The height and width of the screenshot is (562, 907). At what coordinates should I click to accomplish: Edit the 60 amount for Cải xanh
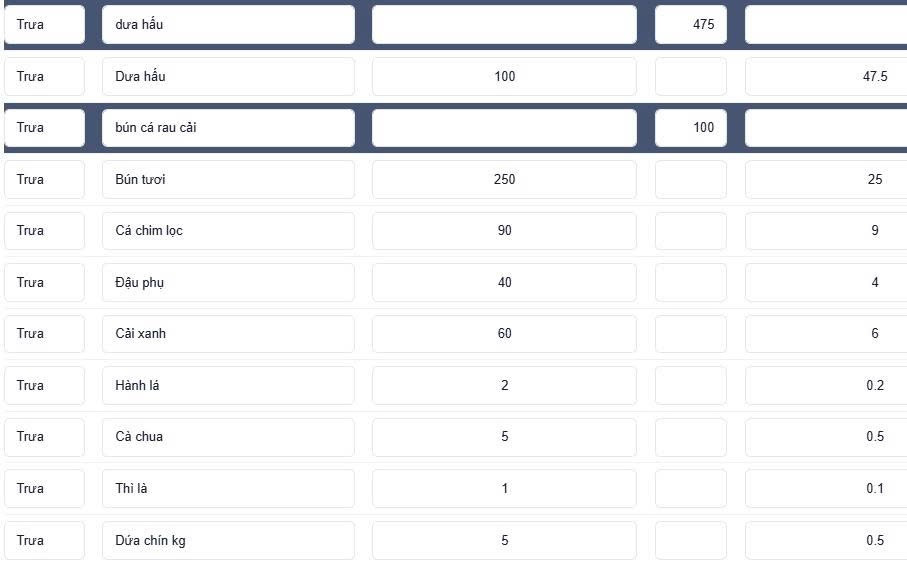tap(504, 334)
